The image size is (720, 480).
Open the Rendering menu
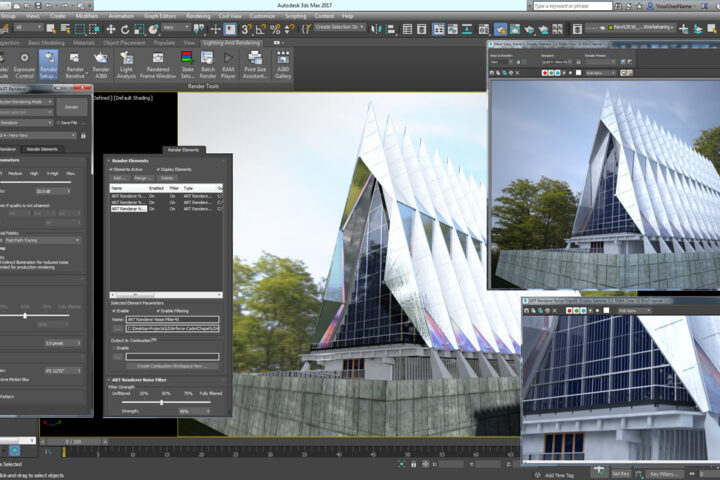pyautogui.click(x=198, y=16)
